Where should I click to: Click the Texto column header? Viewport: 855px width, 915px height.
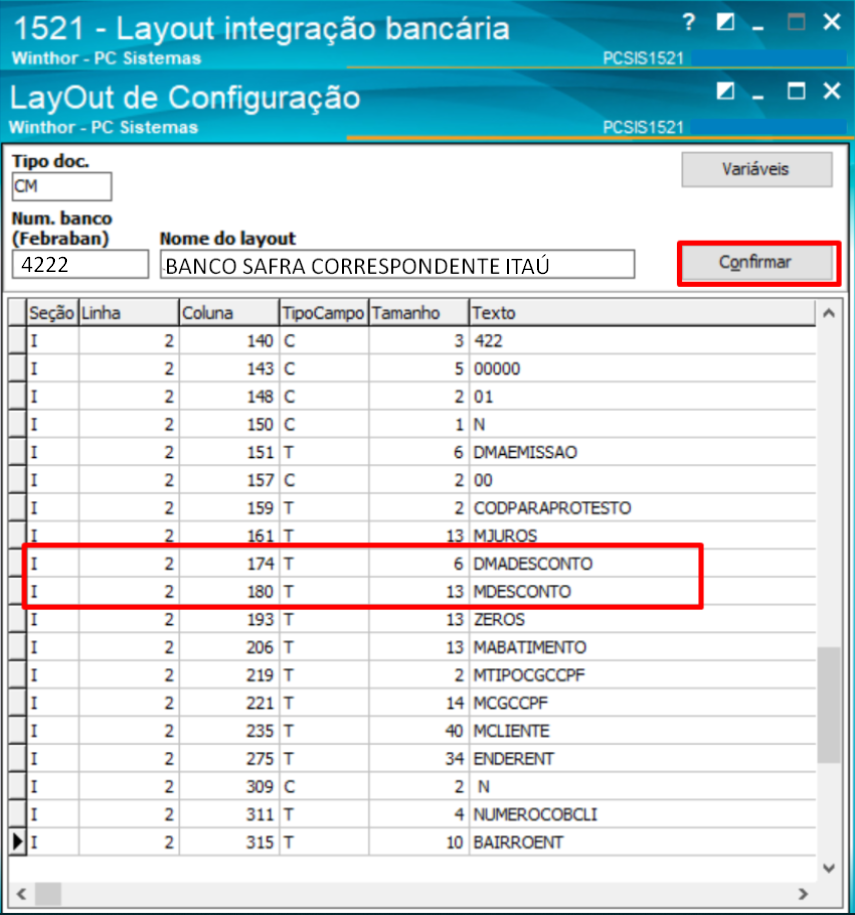pos(642,313)
